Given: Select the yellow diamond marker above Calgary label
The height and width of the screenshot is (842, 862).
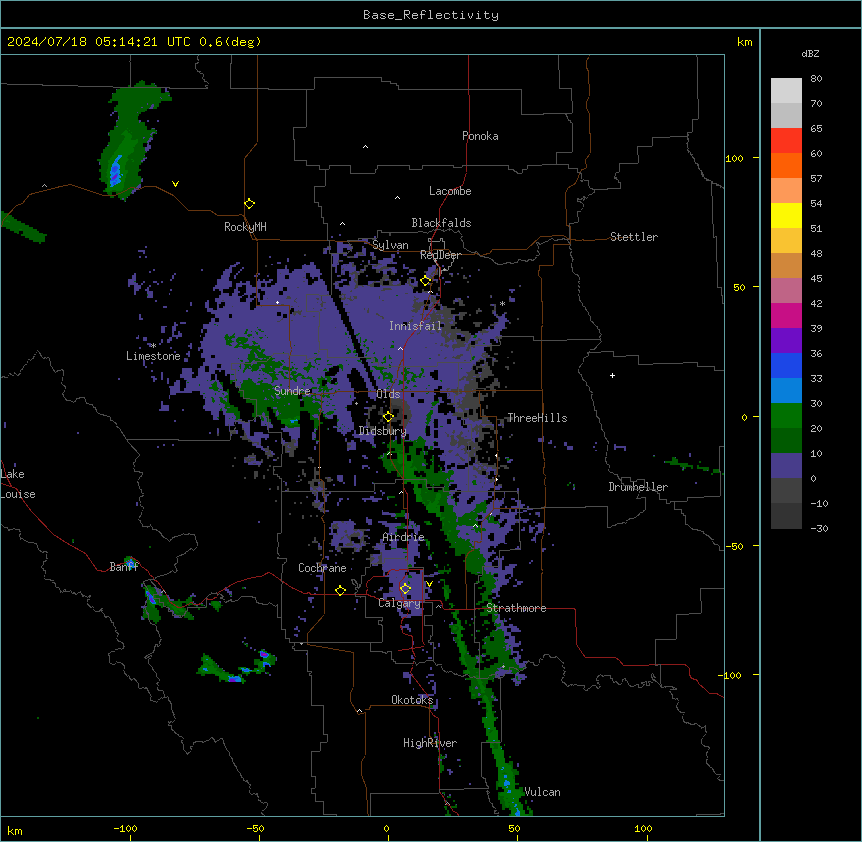Looking at the screenshot, I should pyautogui.click(x=405, y=589).
